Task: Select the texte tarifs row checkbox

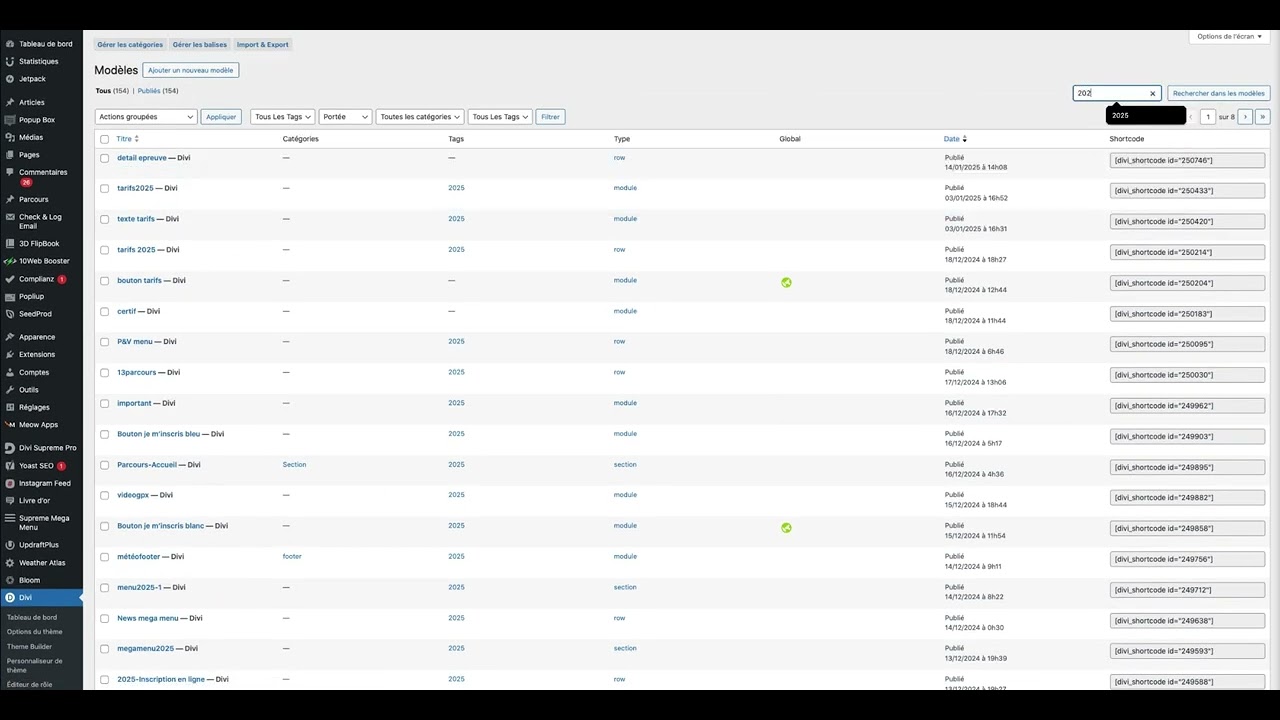Action: 104,219
